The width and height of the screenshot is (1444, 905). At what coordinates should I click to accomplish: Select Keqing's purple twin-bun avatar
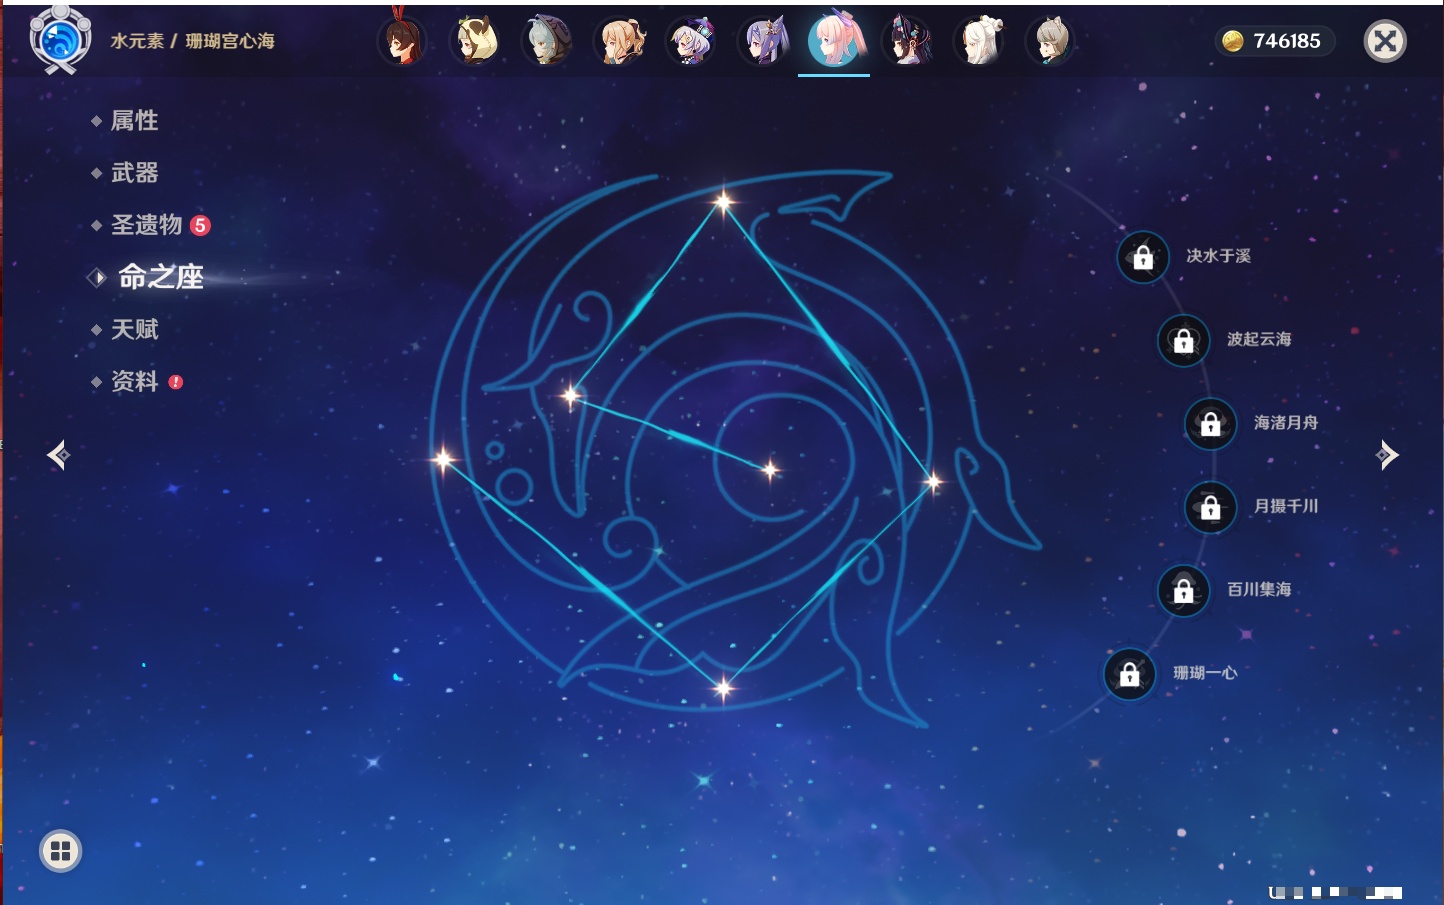(764, 41)
